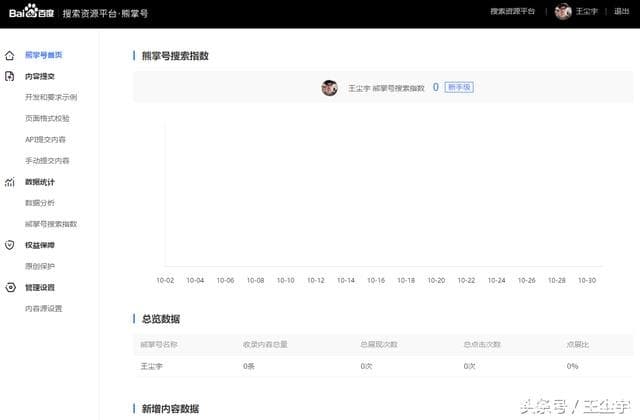Open API提交内容 sidebar item
640x420 pixels.
[45, 140]
